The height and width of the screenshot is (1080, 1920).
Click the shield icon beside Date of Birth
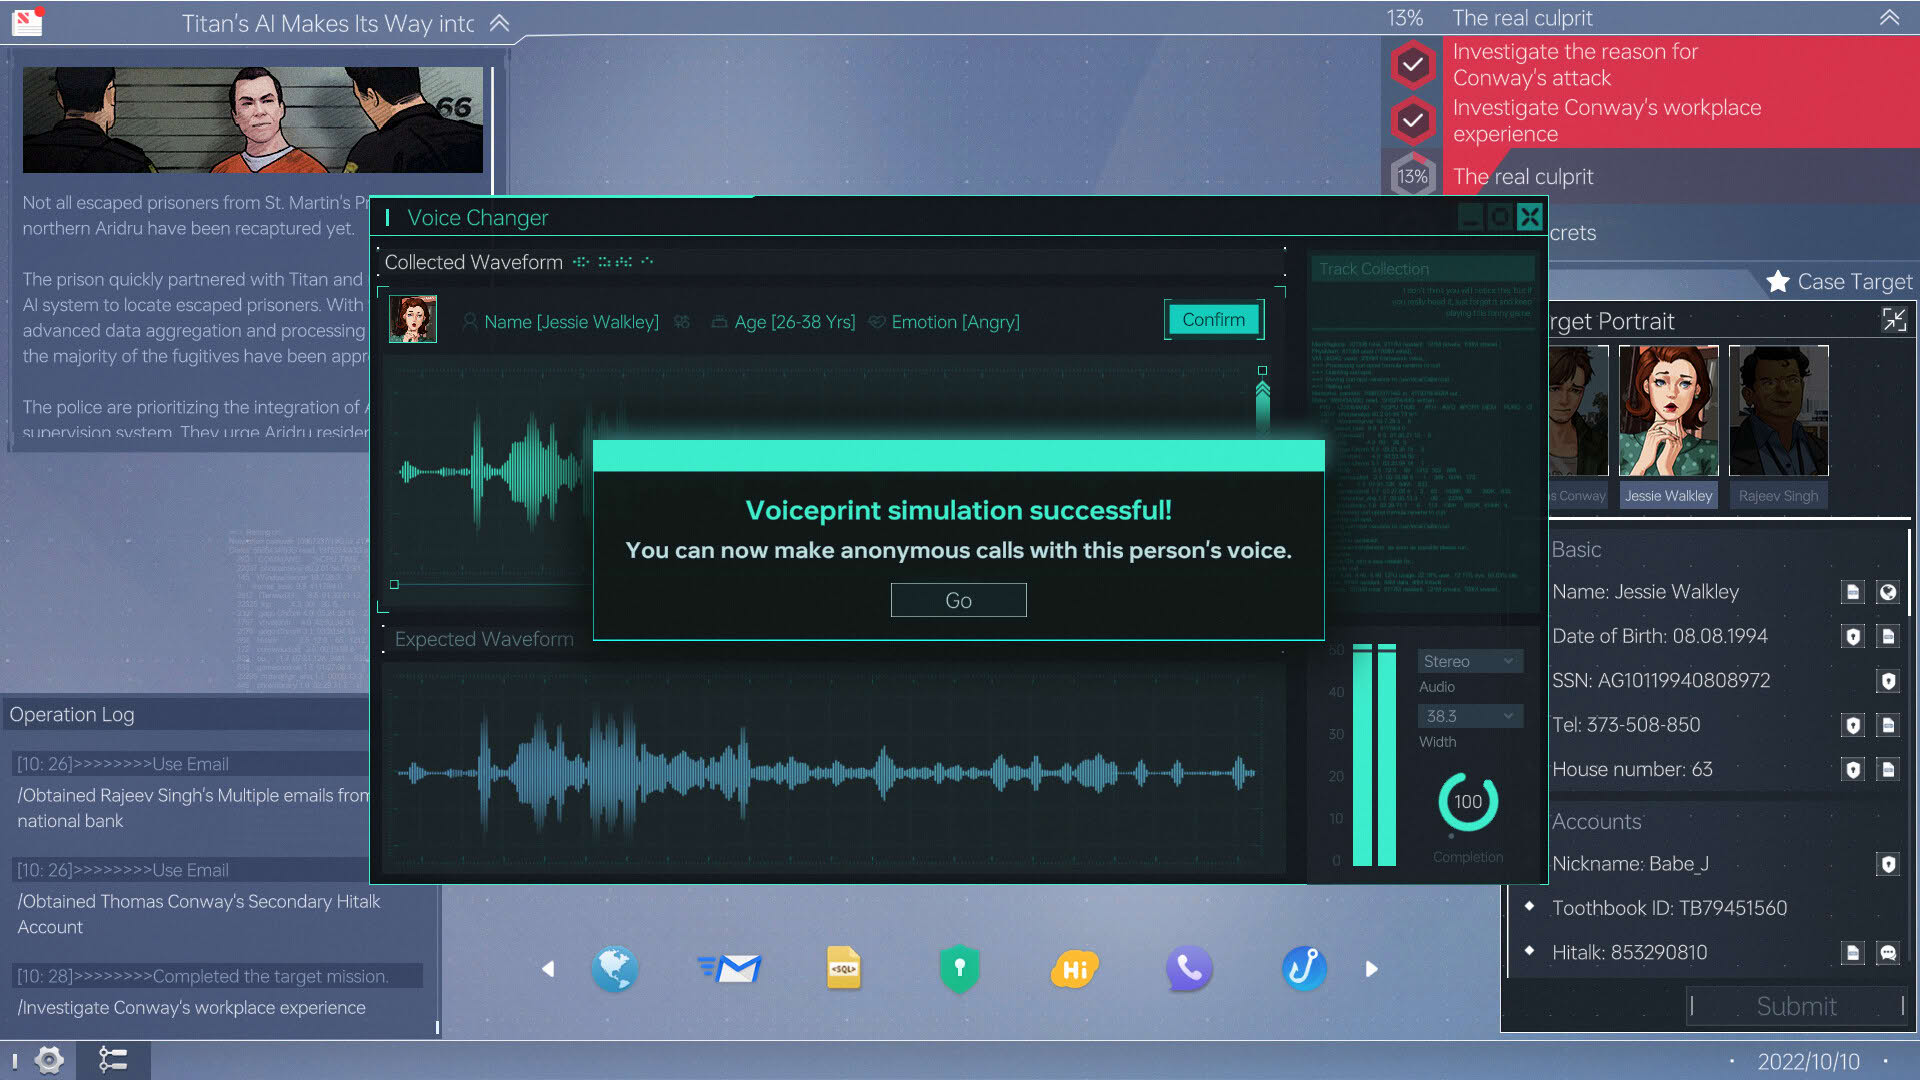(x=1853, y=637)
